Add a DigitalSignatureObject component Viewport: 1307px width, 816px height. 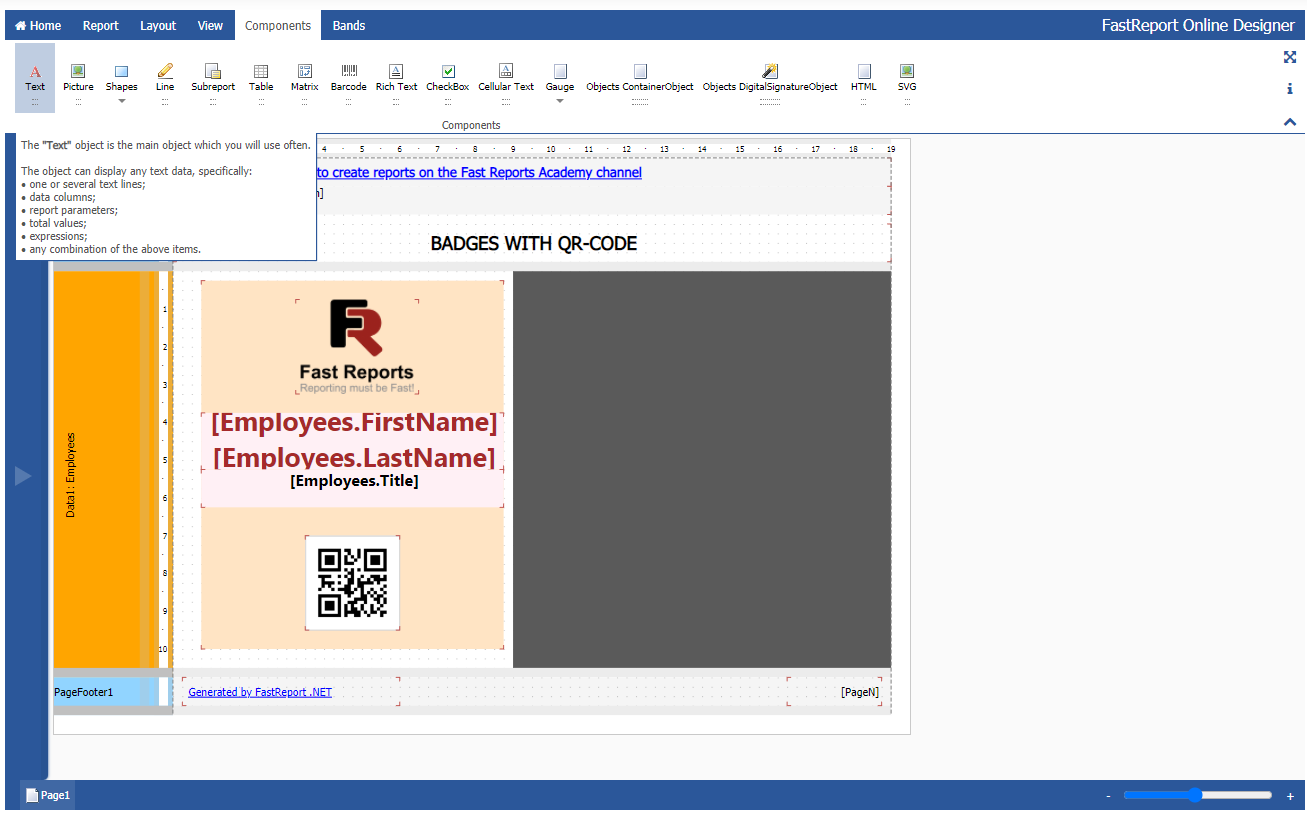(770, 78)
